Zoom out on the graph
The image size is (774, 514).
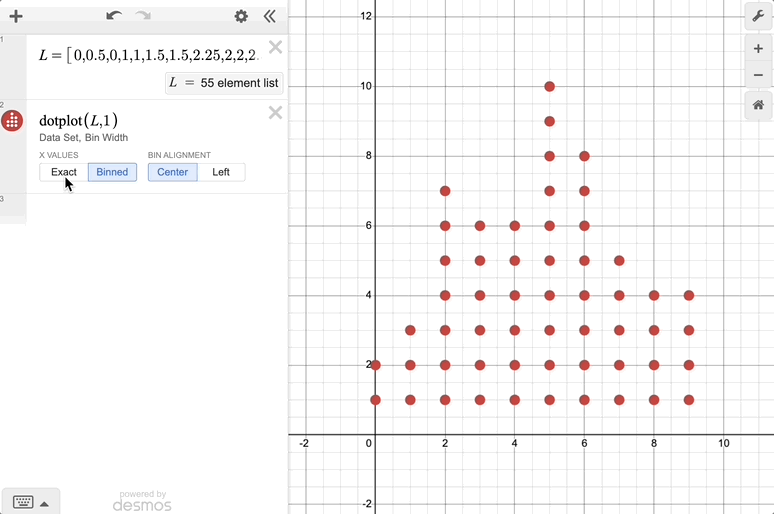click(x=758, y=76)
